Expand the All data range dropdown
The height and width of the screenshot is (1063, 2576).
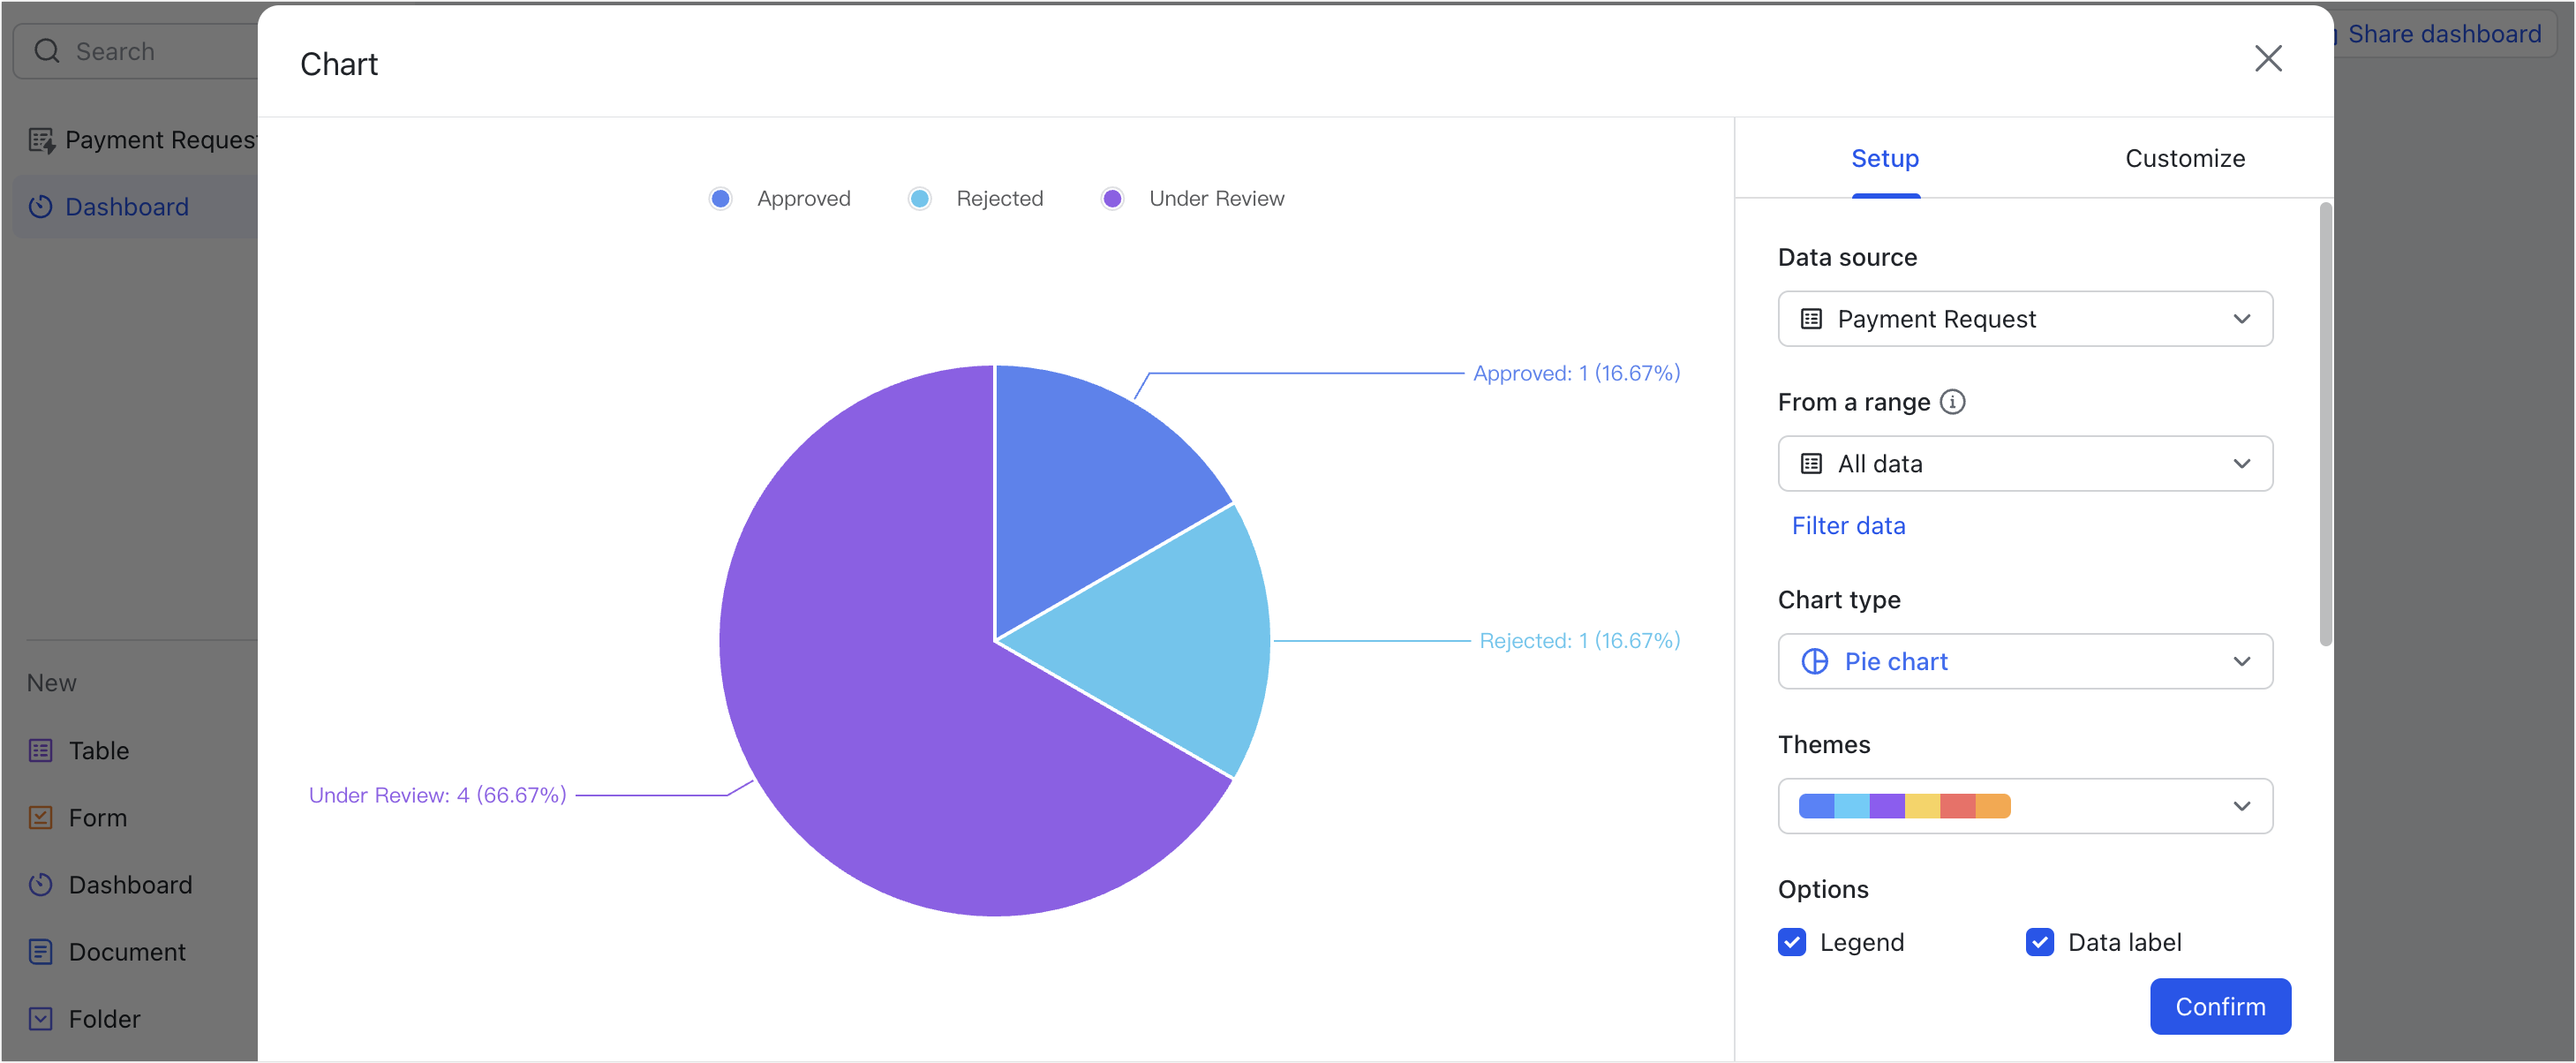pyautogui.click(x=2025, y=463)
